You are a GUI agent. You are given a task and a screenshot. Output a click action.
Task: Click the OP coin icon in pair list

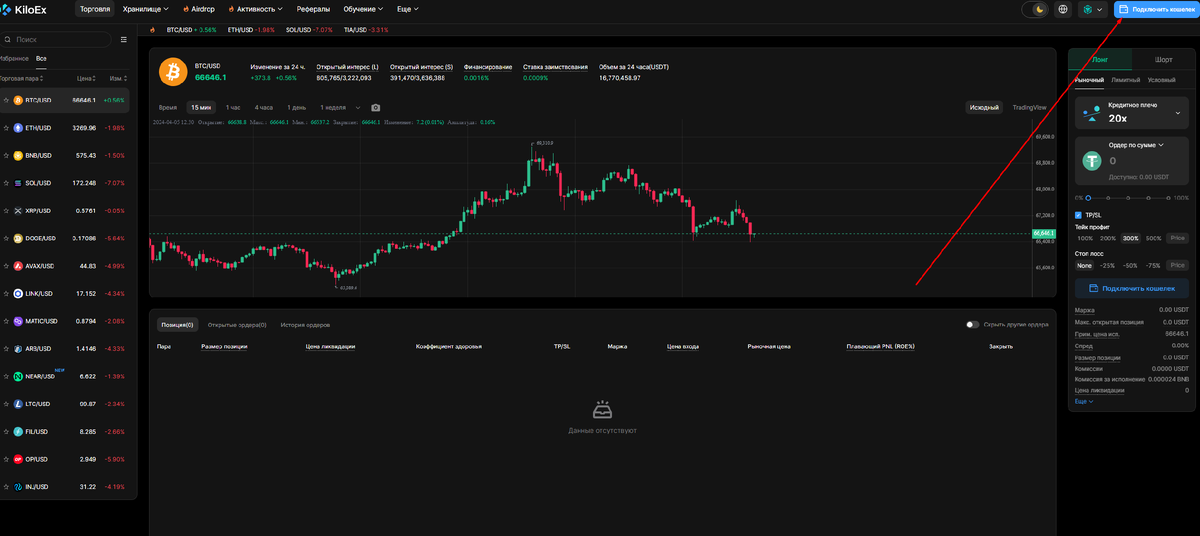[x=18, y=459]
